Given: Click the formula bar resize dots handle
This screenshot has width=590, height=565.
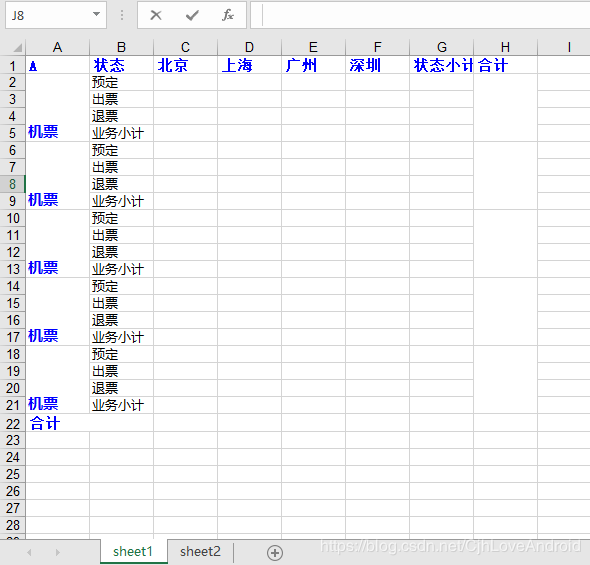Looking at the screenshot, I should point(122,15).
